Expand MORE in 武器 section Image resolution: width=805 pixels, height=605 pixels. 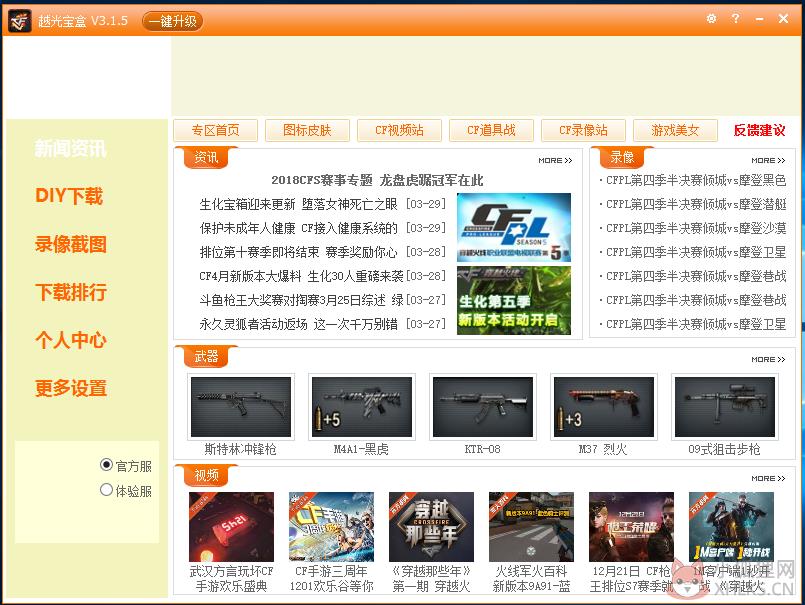click(x=768, y=360)
